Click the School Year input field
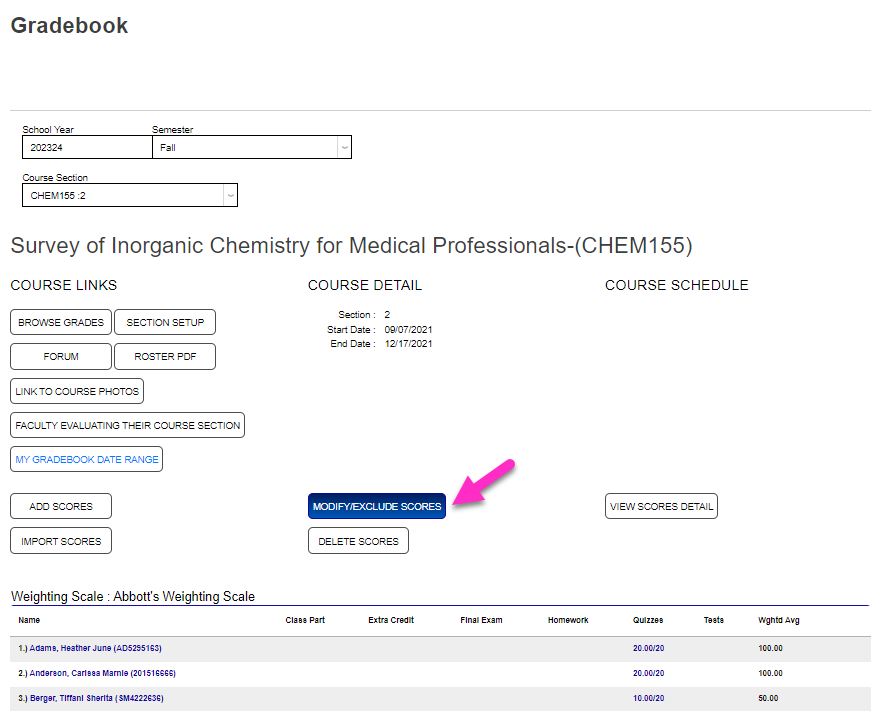Image resolution: width=880 pixels, height=716 pixels. [x=86, y=147]
